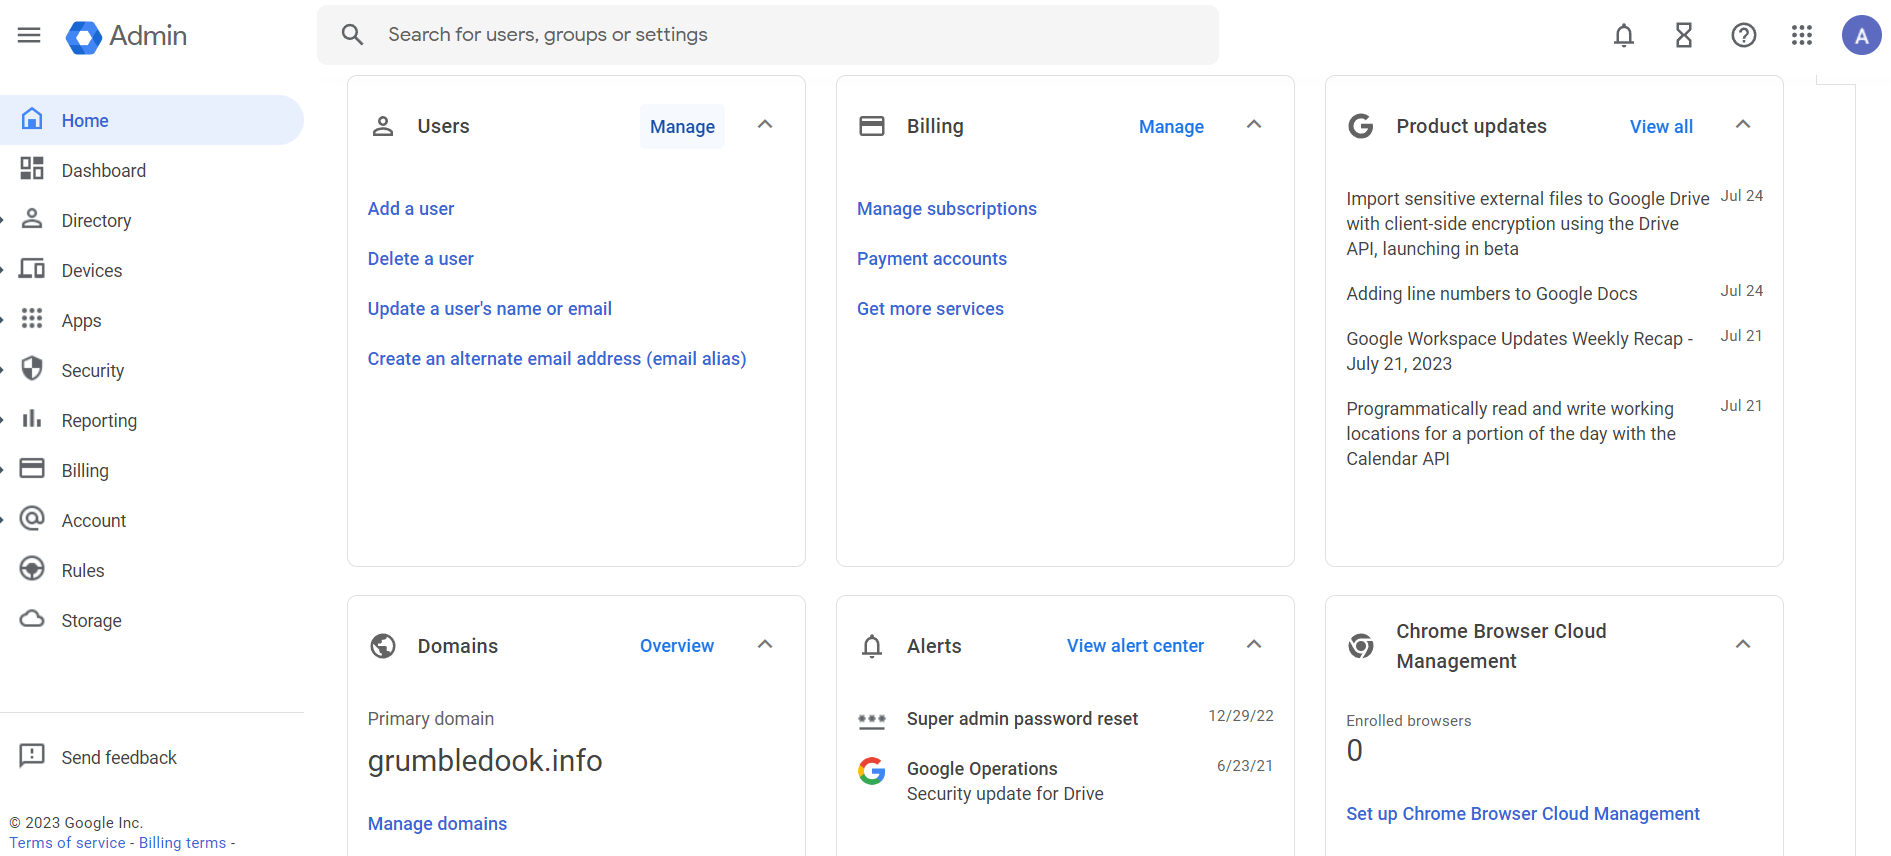This screenshot has height=856, width=1891.
Task: Click the search users, groups or settings field
Action: (x=768, y=35)
